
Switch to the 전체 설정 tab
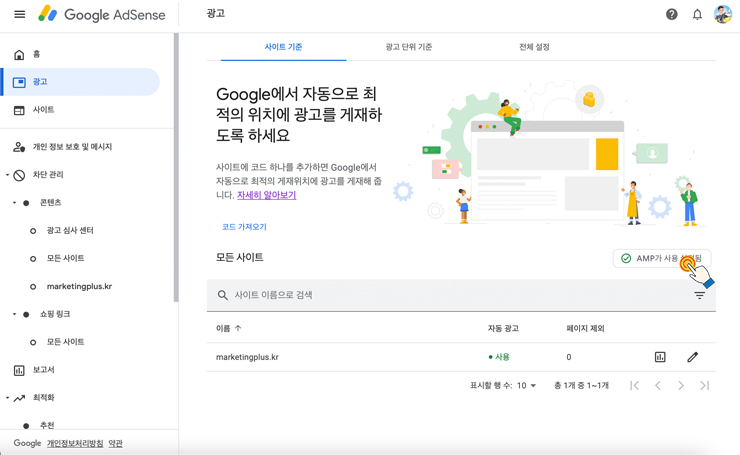(x=534, y=47)
